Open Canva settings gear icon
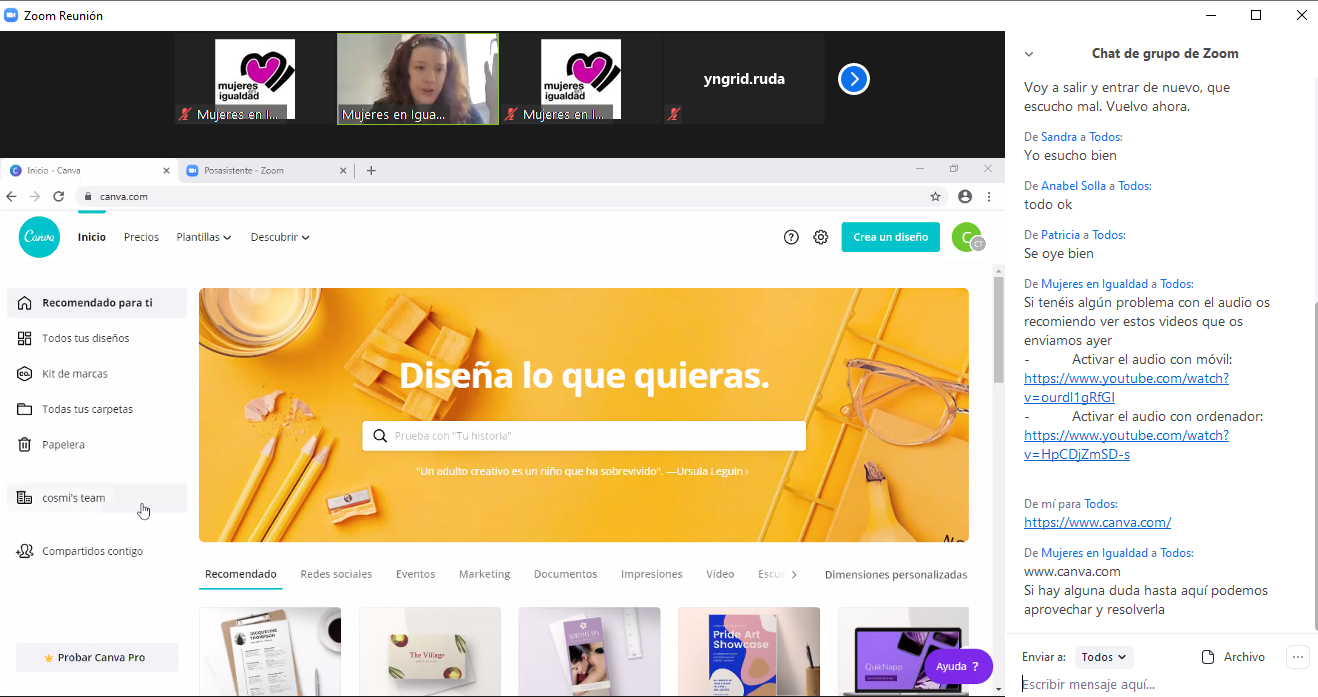 click(x=821, y=237)
